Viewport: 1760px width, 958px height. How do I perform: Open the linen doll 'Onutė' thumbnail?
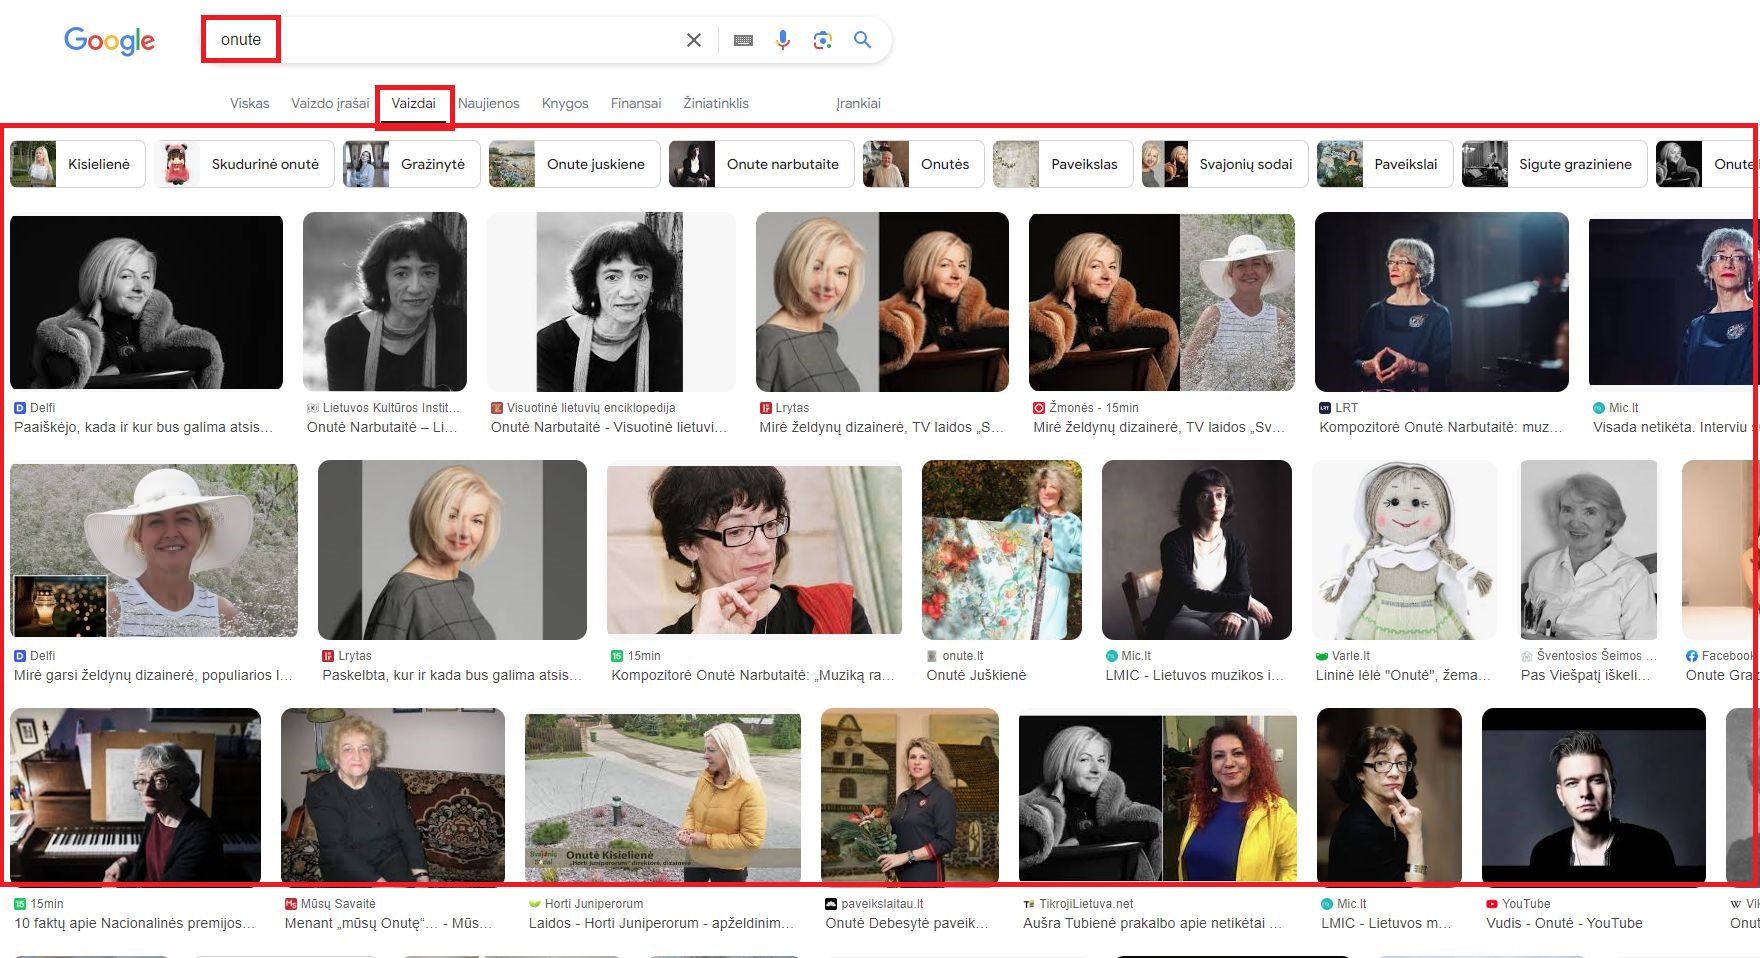click(x=1404, y=550)
